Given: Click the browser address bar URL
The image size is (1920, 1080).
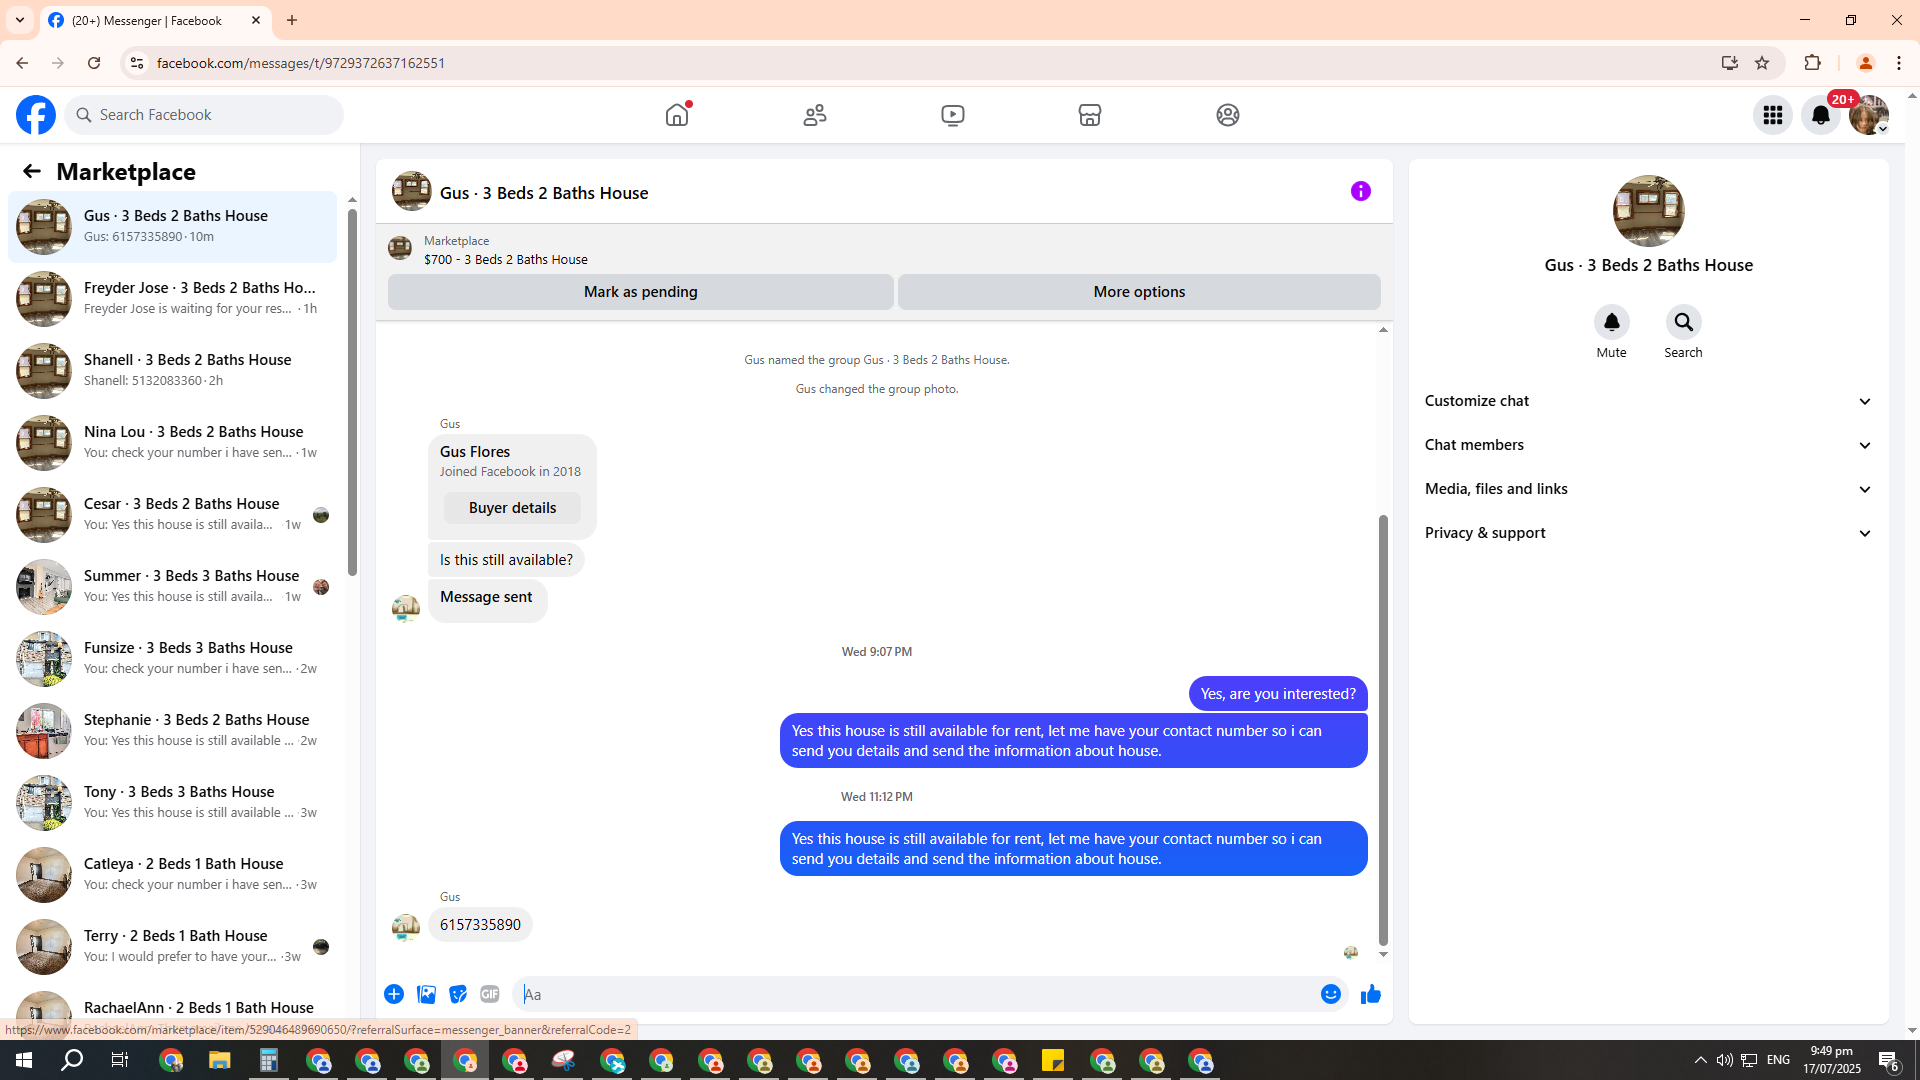Looking at the screenshot, I should pyautogui.click(x=301, y=63).
